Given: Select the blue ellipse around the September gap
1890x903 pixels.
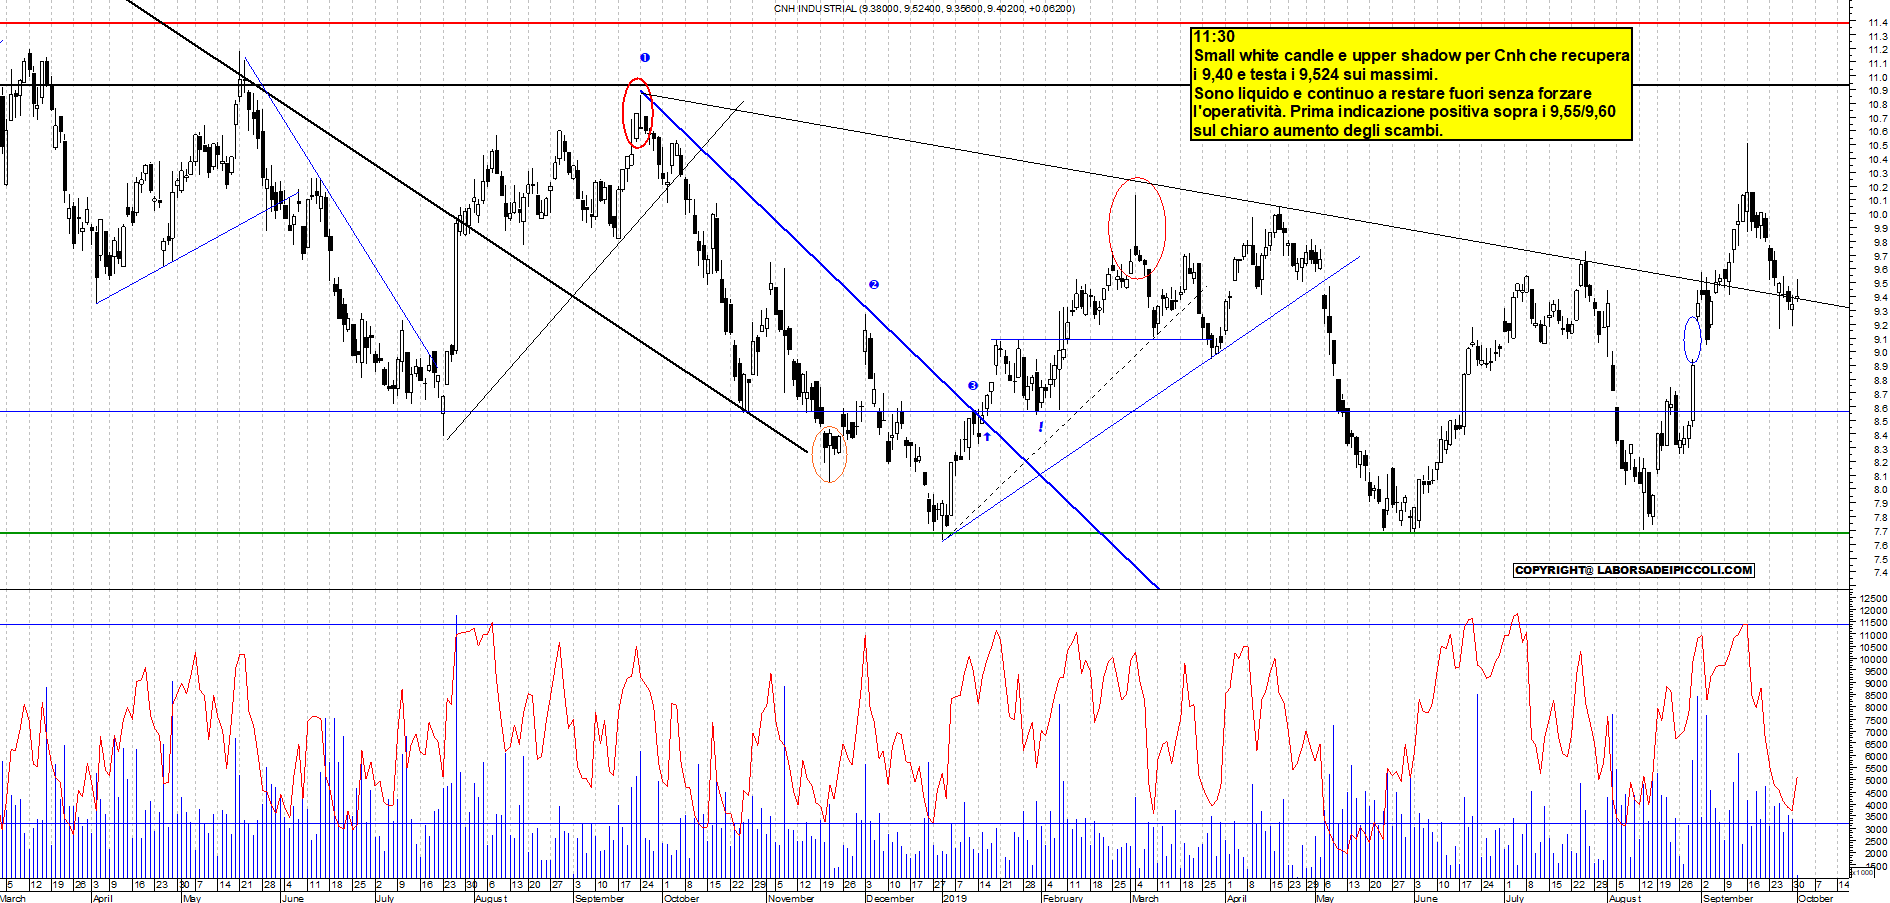Looking at the screenshot, I should pyautogui.click(x=1692, y=340).
